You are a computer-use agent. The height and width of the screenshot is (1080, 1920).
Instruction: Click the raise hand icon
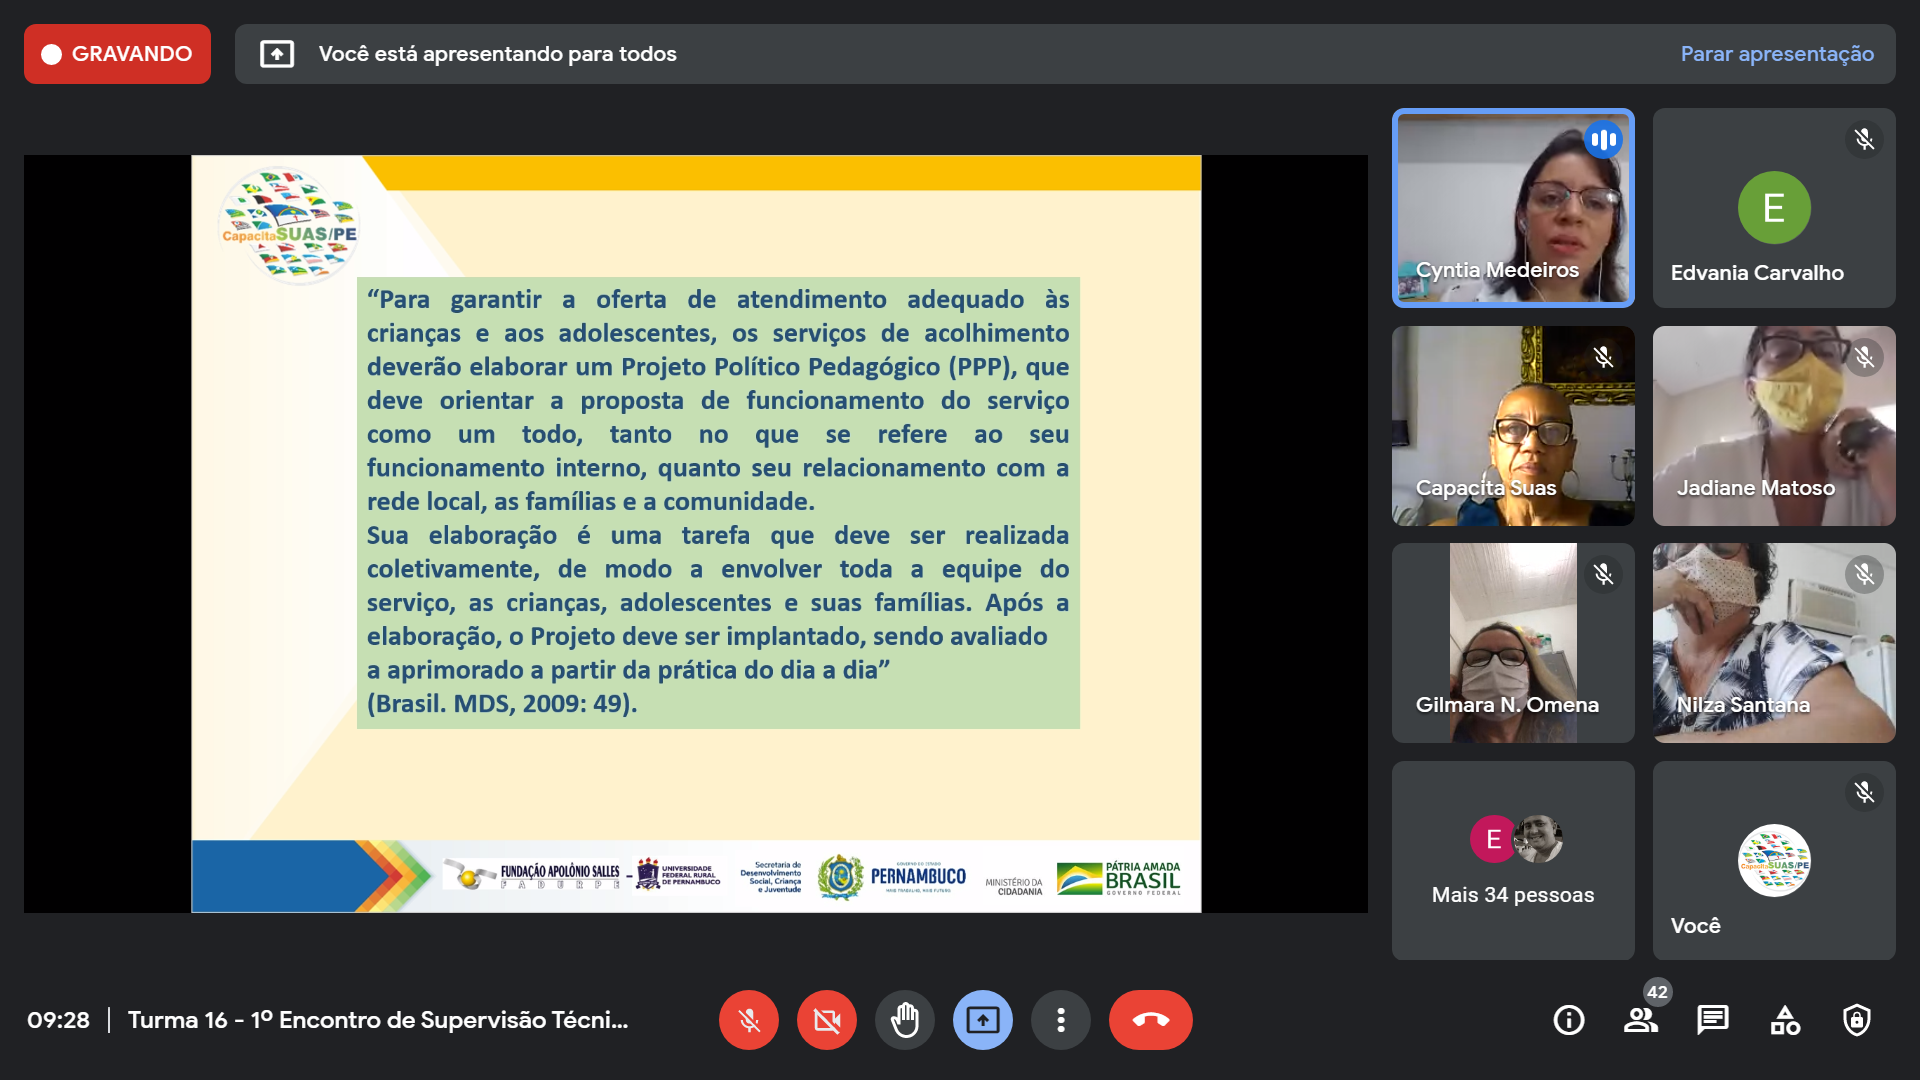point(904,1020)
